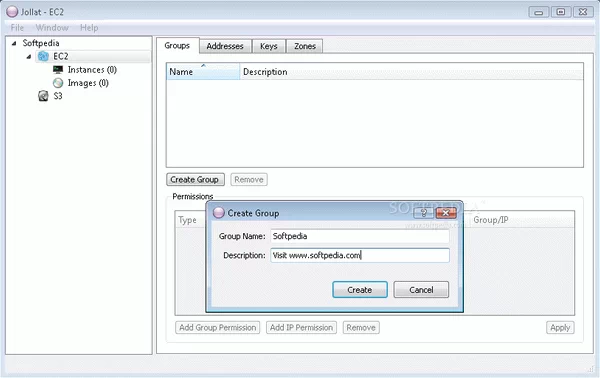Focus the Group Name input field

[x=360, y=236]
